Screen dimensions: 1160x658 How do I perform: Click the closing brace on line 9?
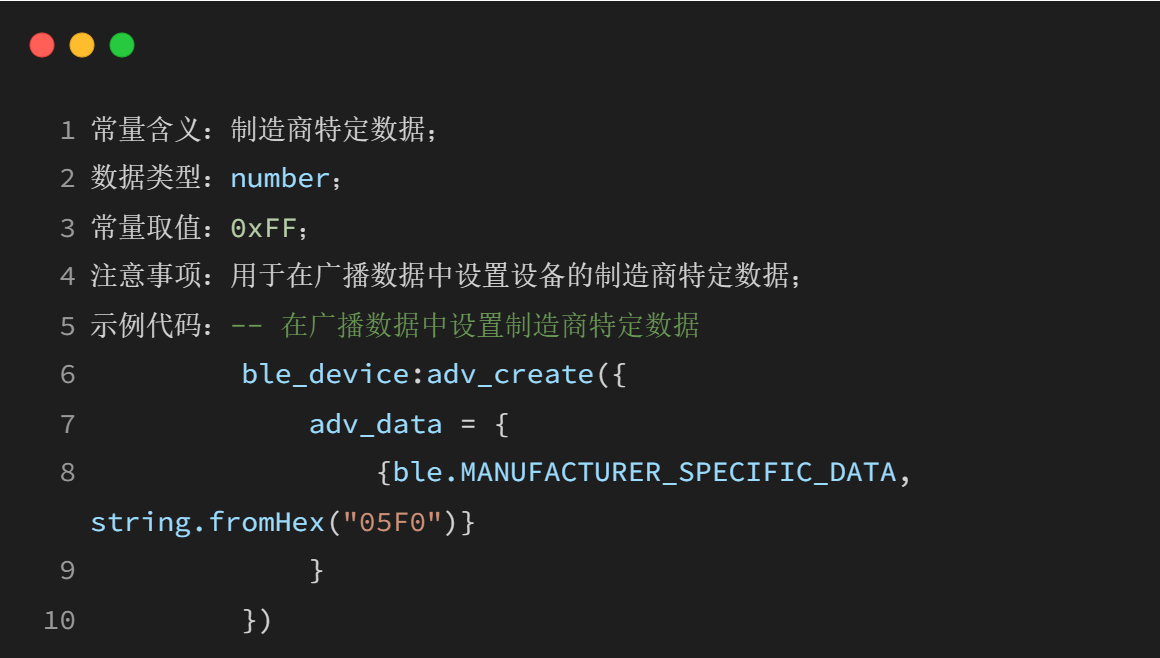click(x=317, y=571)
